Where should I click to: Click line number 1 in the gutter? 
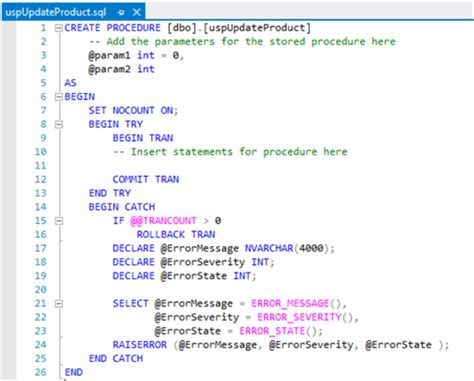pyautogui.click(x=44, y=28)
